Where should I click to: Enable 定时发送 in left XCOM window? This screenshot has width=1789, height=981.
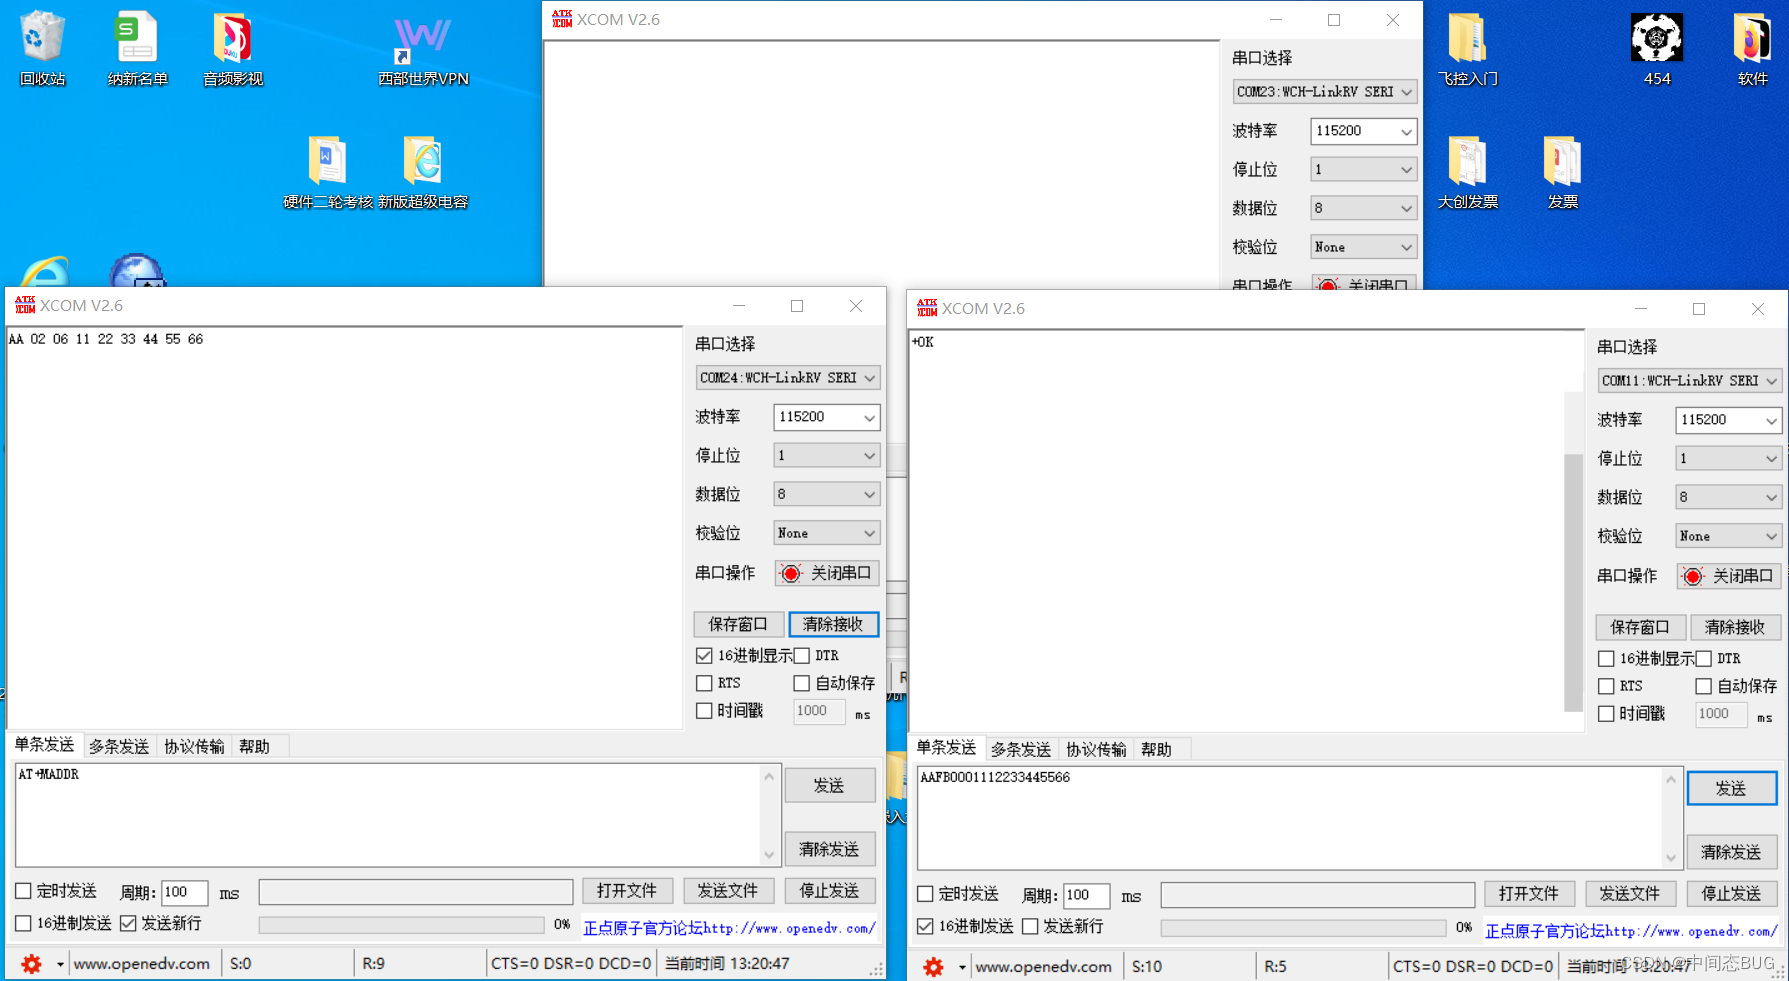(x=23, y=891)
